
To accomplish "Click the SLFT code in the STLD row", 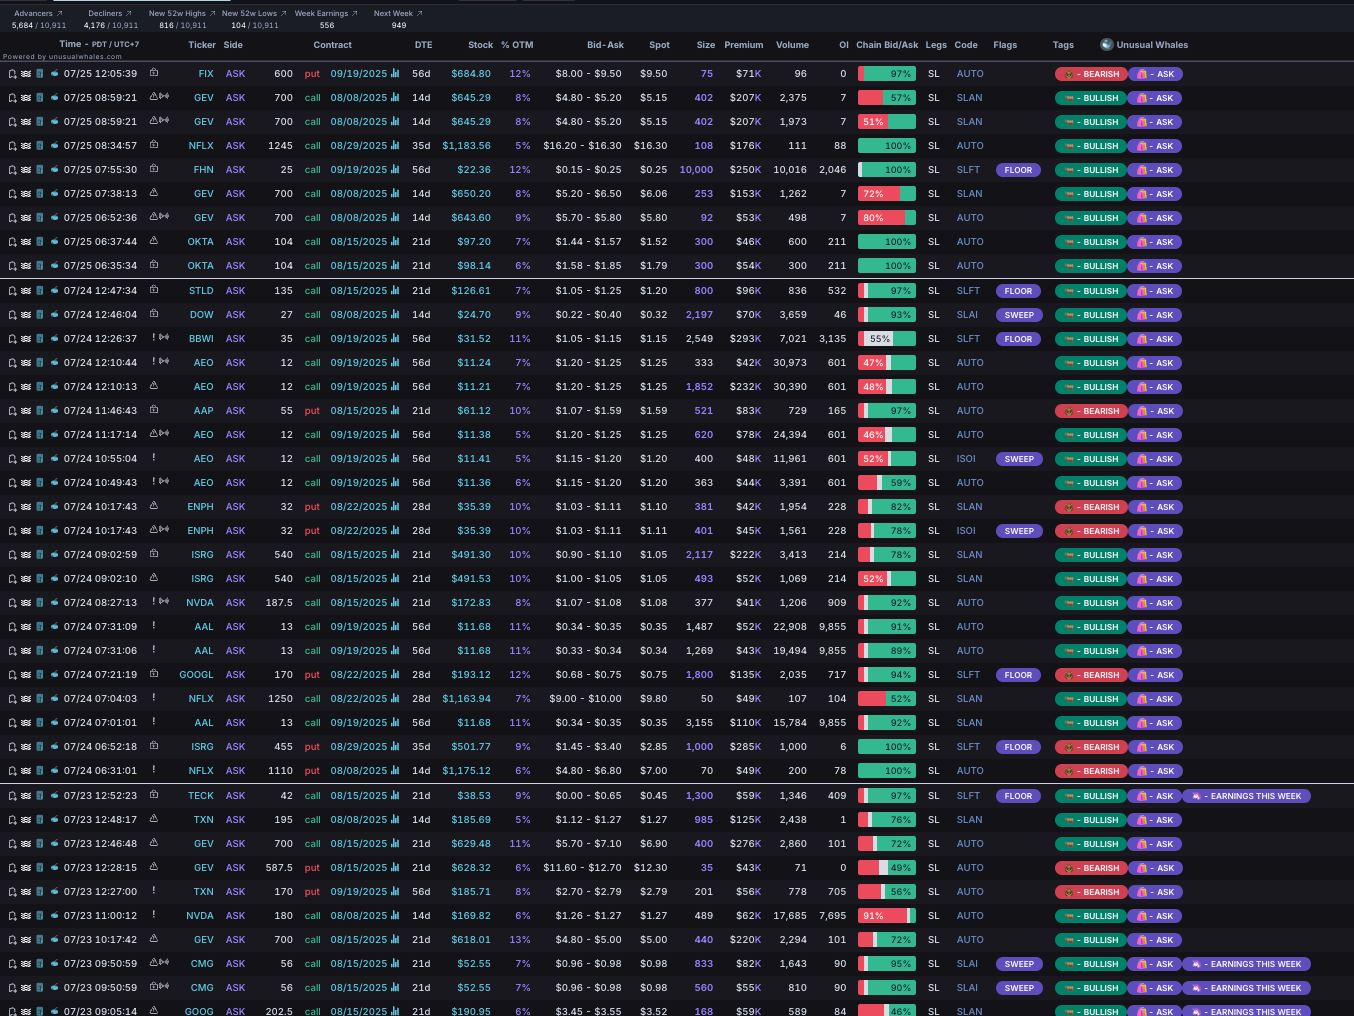I will click(968, 291).
